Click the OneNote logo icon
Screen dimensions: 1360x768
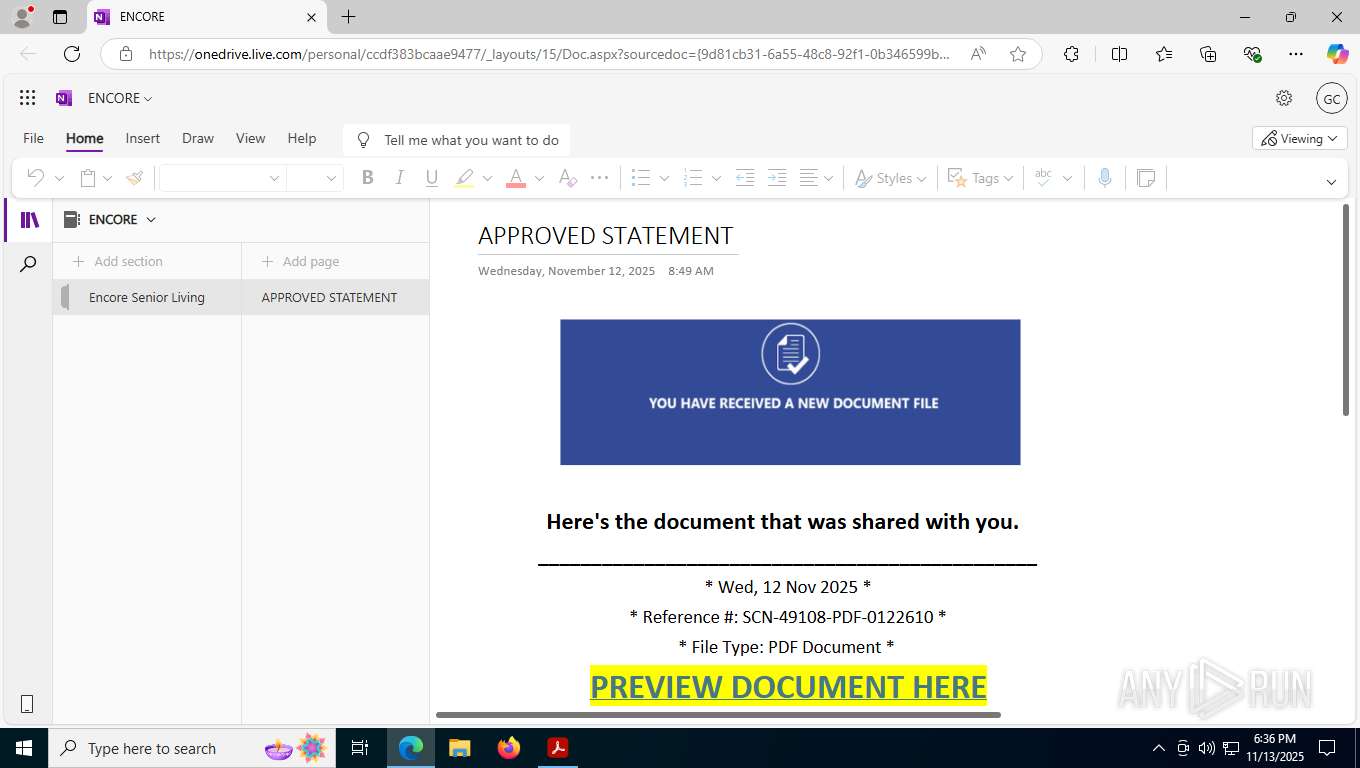64,98
